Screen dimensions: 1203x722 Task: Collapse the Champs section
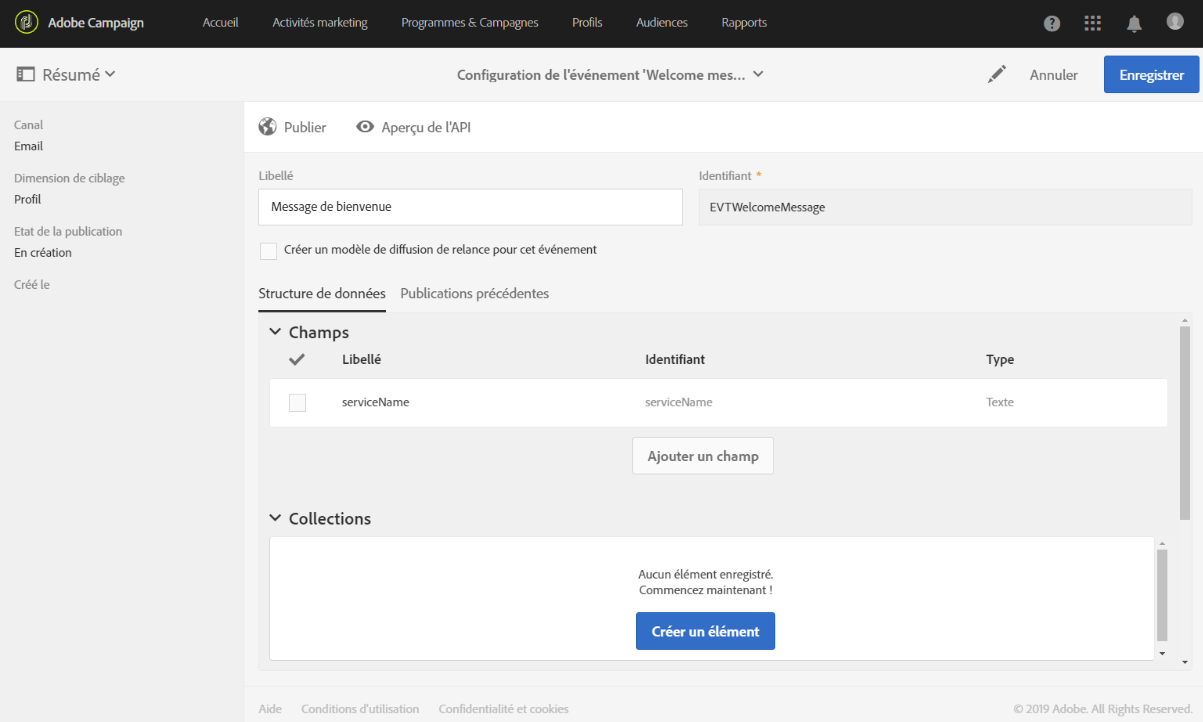coord(276,332)
